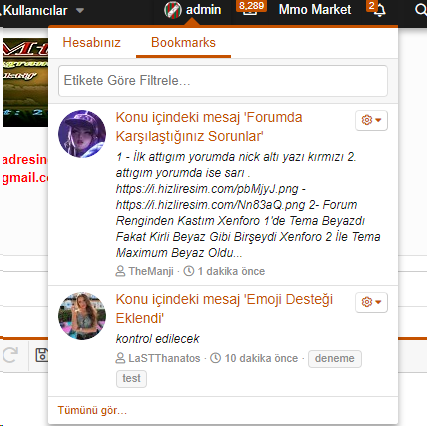Click the save draft floppy icon
427x426 pixels.
coord(42,355)
